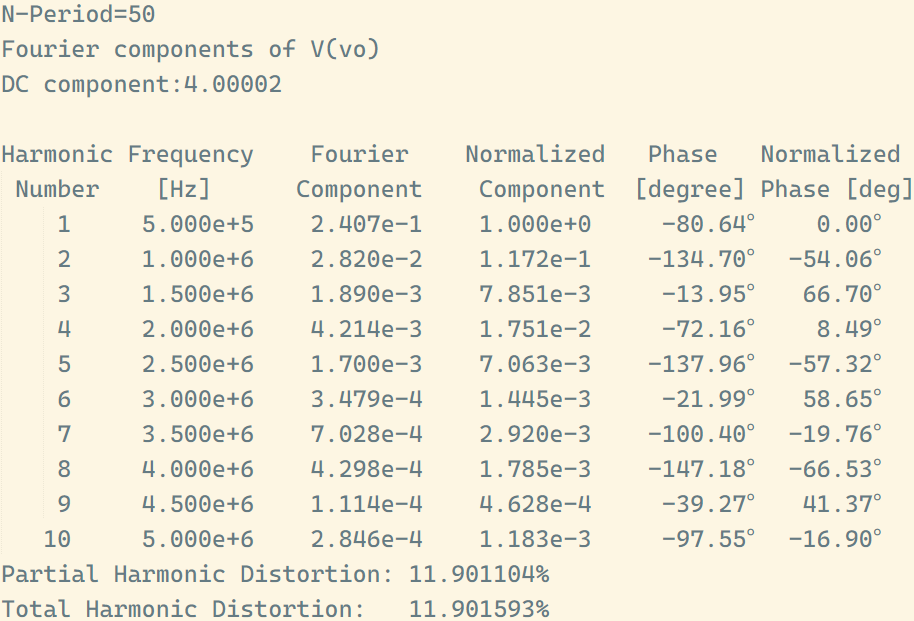Screen dimensions: 914x621
Task: Click the Normalized Phase [deg] header
Action: click(x=836, y=171)
